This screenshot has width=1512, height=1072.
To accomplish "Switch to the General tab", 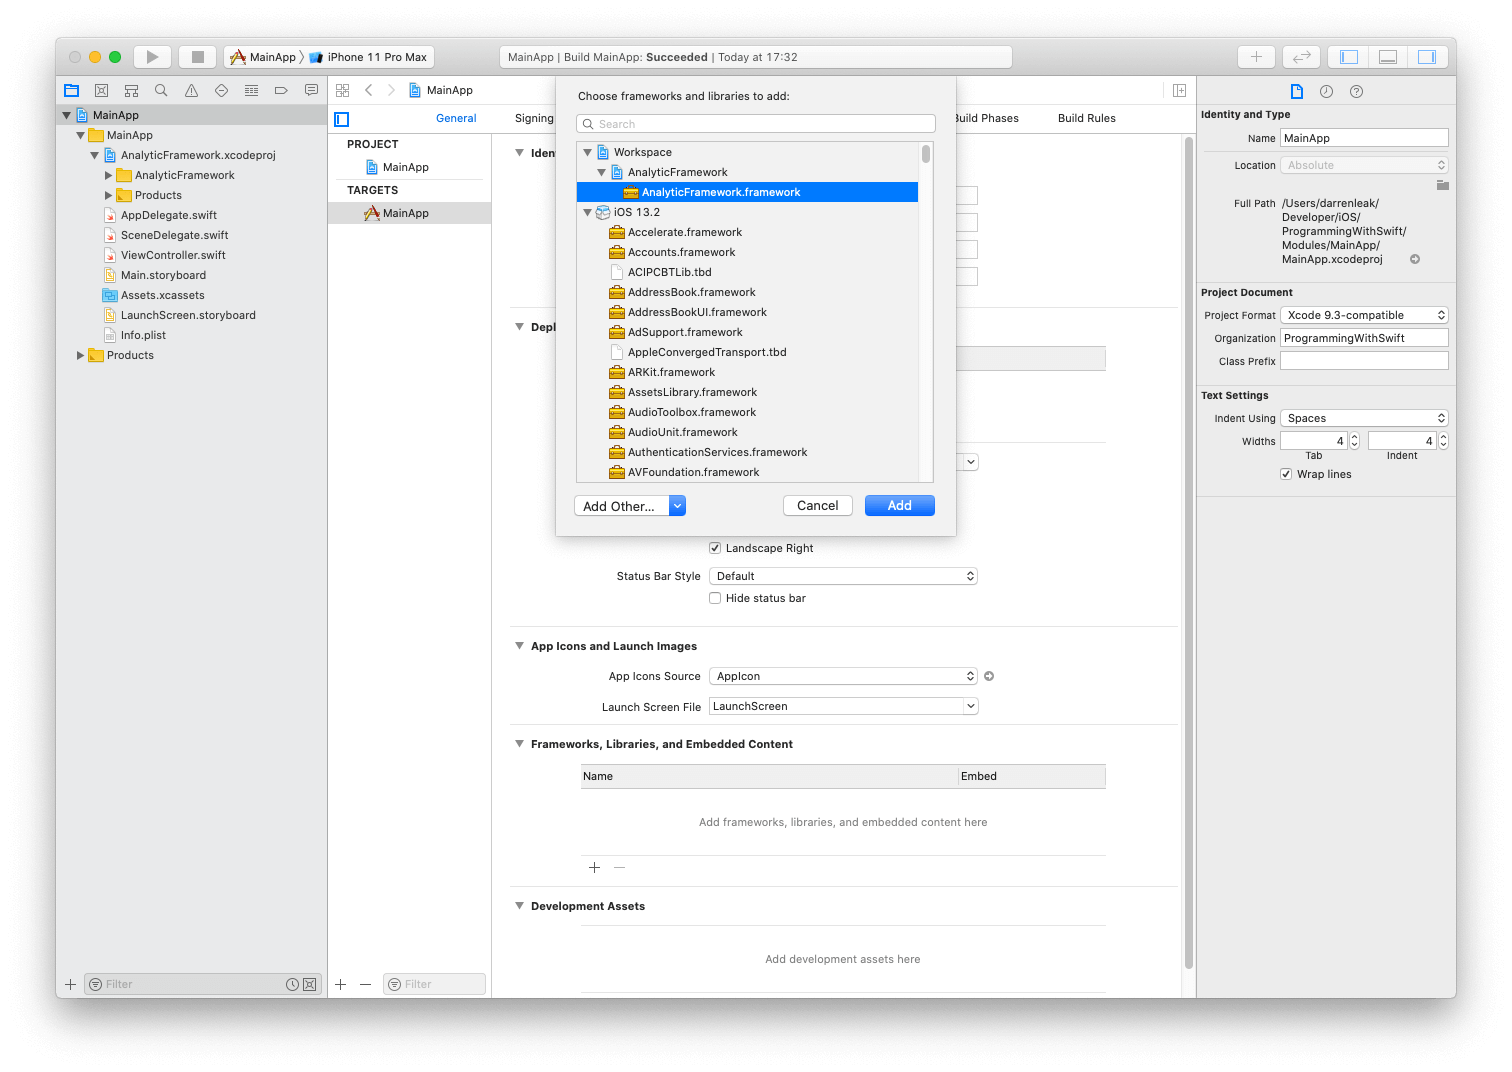I will pyautogui.click(x=456, y=118).
